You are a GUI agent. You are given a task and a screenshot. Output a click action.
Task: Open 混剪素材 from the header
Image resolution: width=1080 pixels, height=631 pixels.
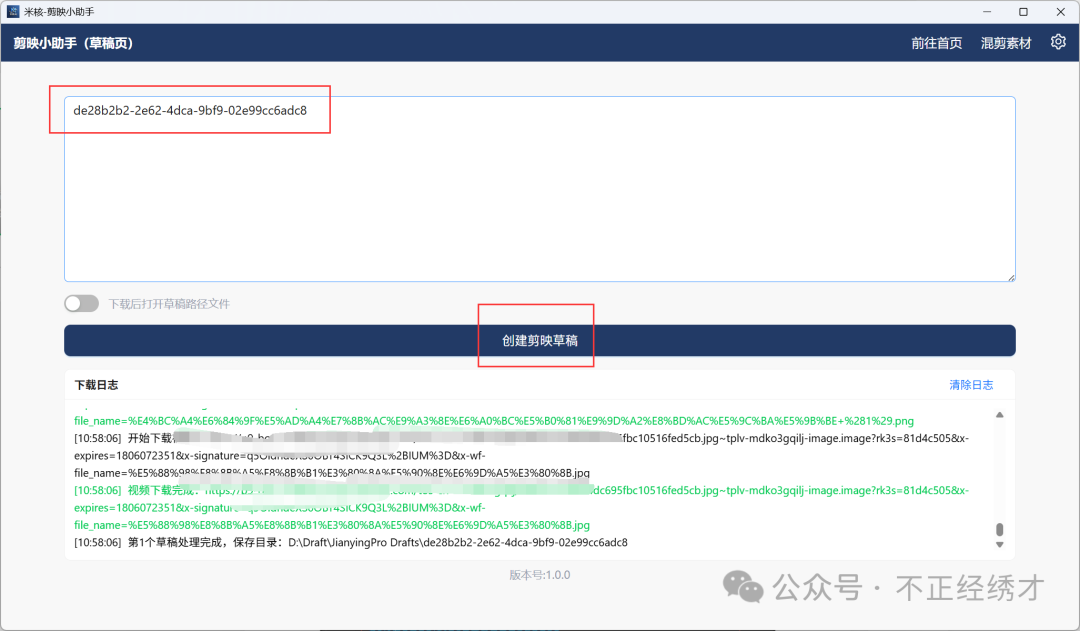coord(1005,43)
